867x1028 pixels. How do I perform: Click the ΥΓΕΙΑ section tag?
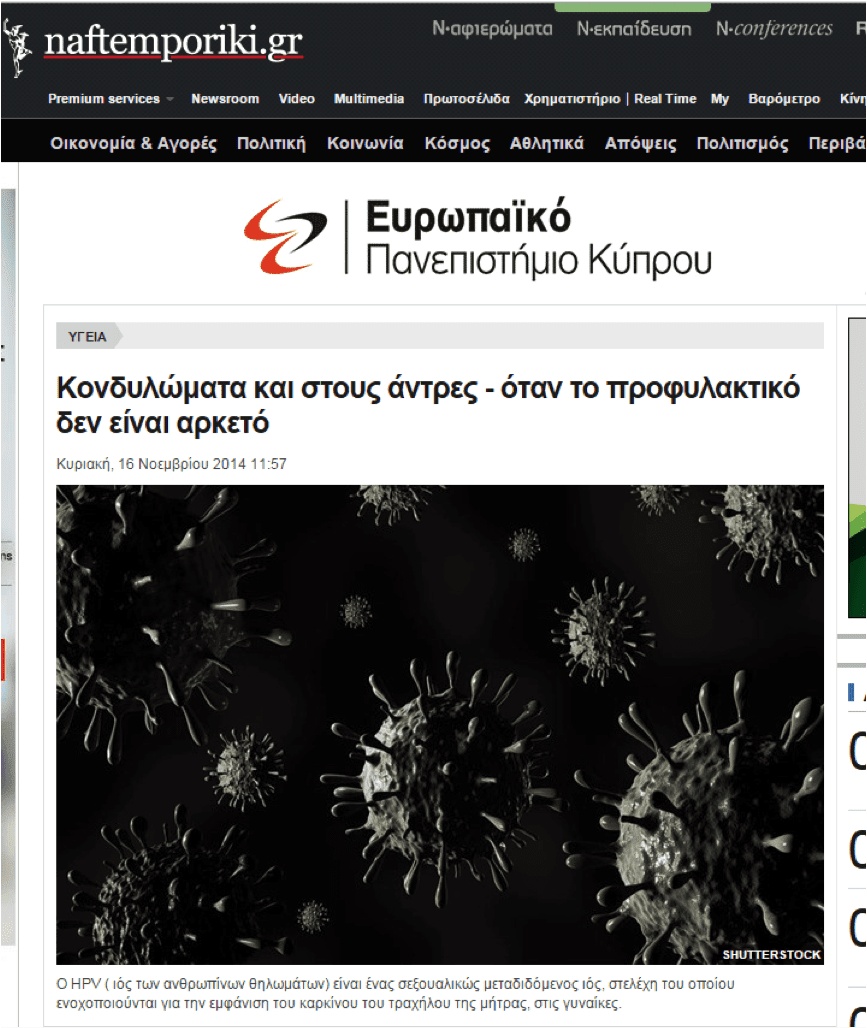88,337
